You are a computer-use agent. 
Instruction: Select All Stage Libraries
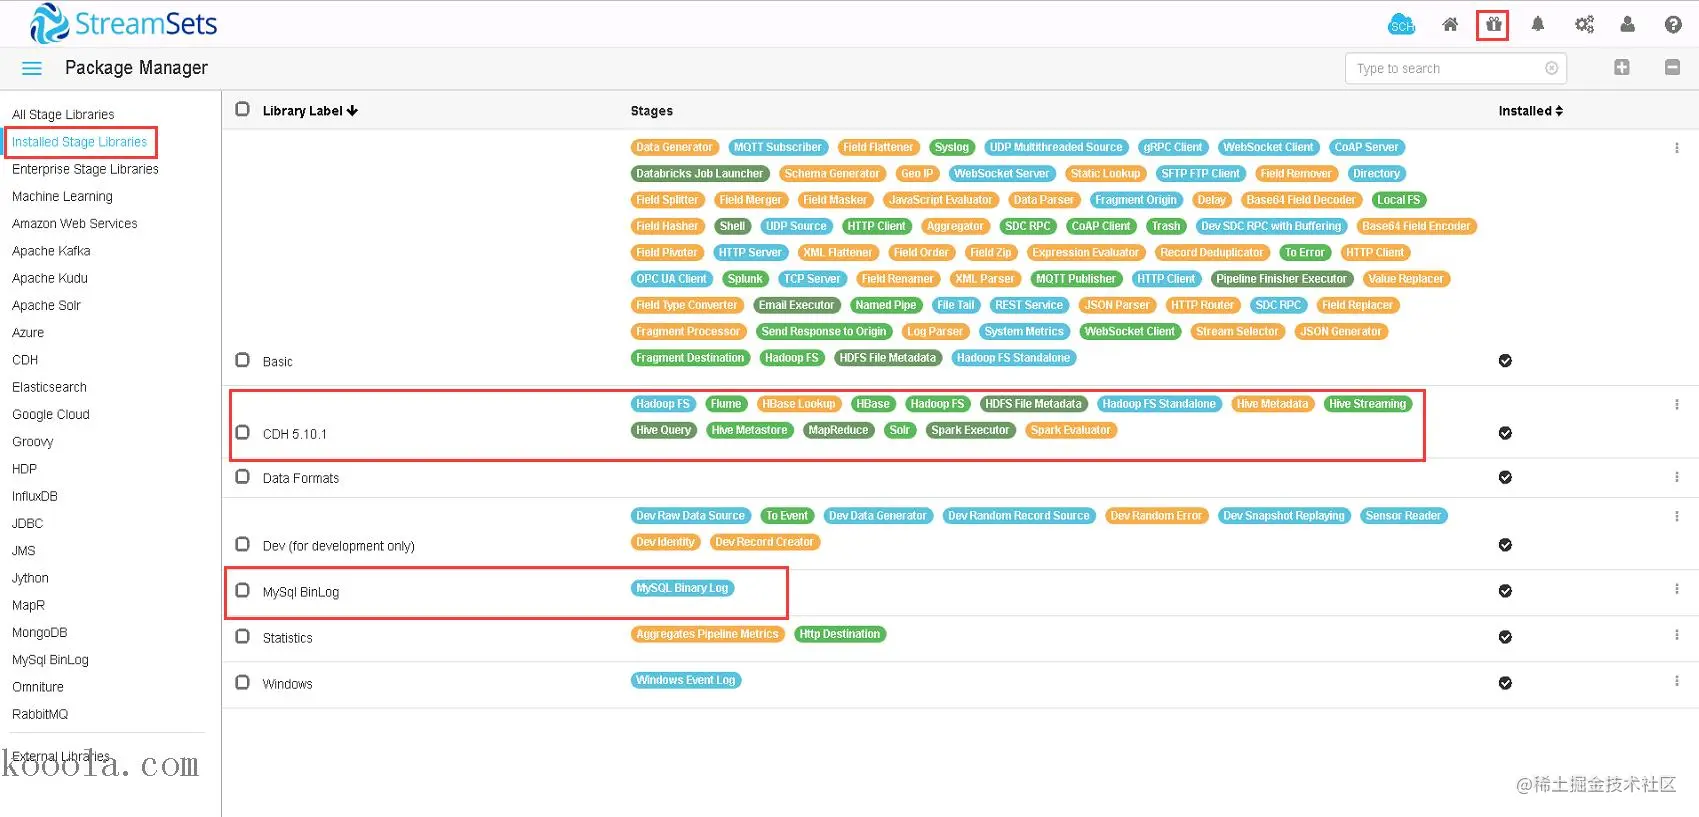63,115
